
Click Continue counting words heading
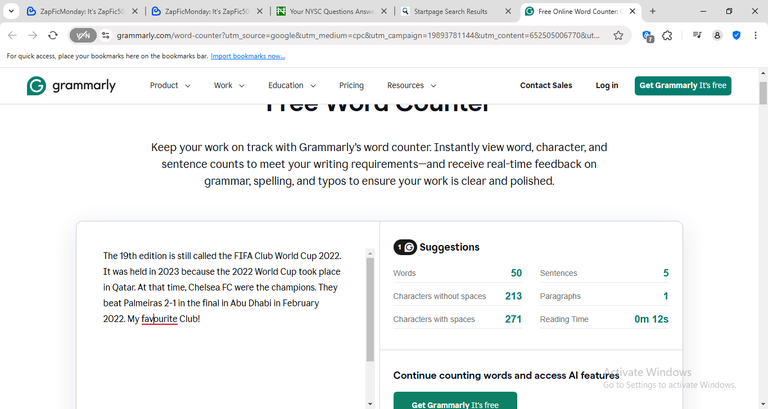(x=506, y=375)
